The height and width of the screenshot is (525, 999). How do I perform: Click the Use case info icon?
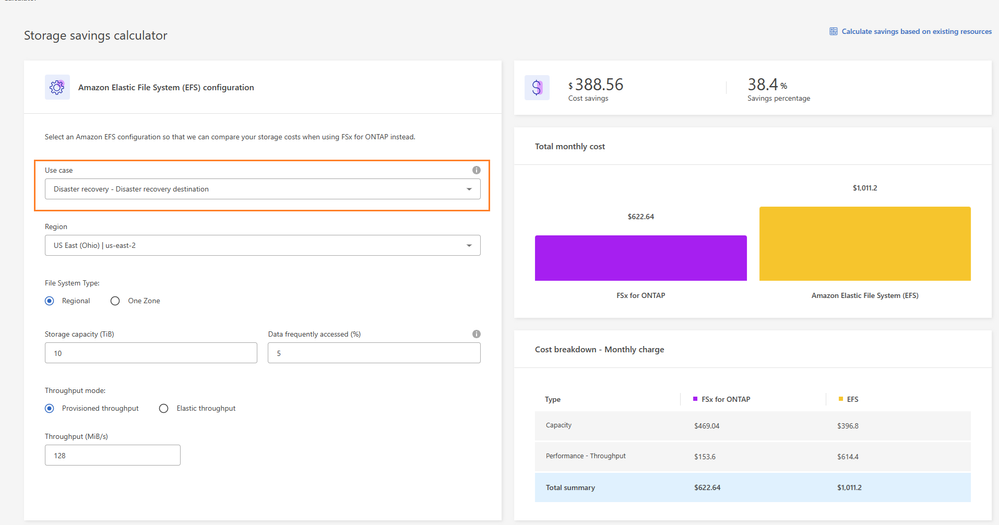coord(476,170)
